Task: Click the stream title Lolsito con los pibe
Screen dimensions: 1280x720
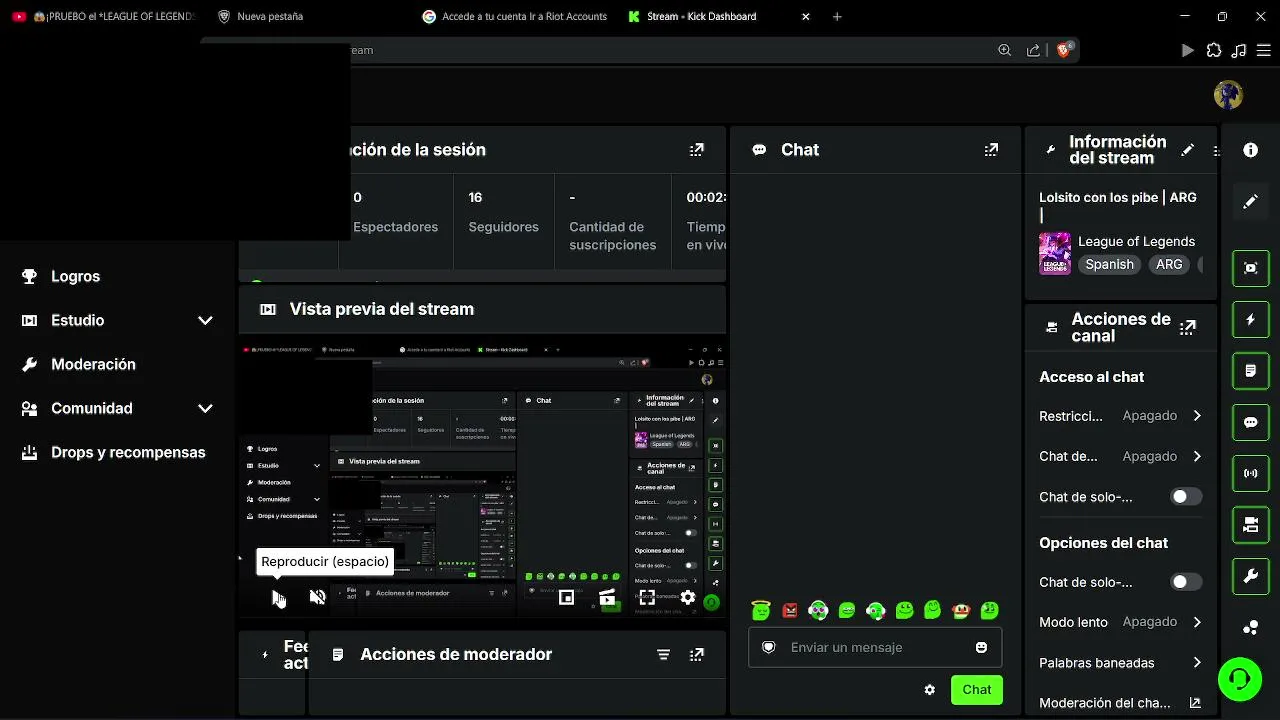Action: 1118,197
